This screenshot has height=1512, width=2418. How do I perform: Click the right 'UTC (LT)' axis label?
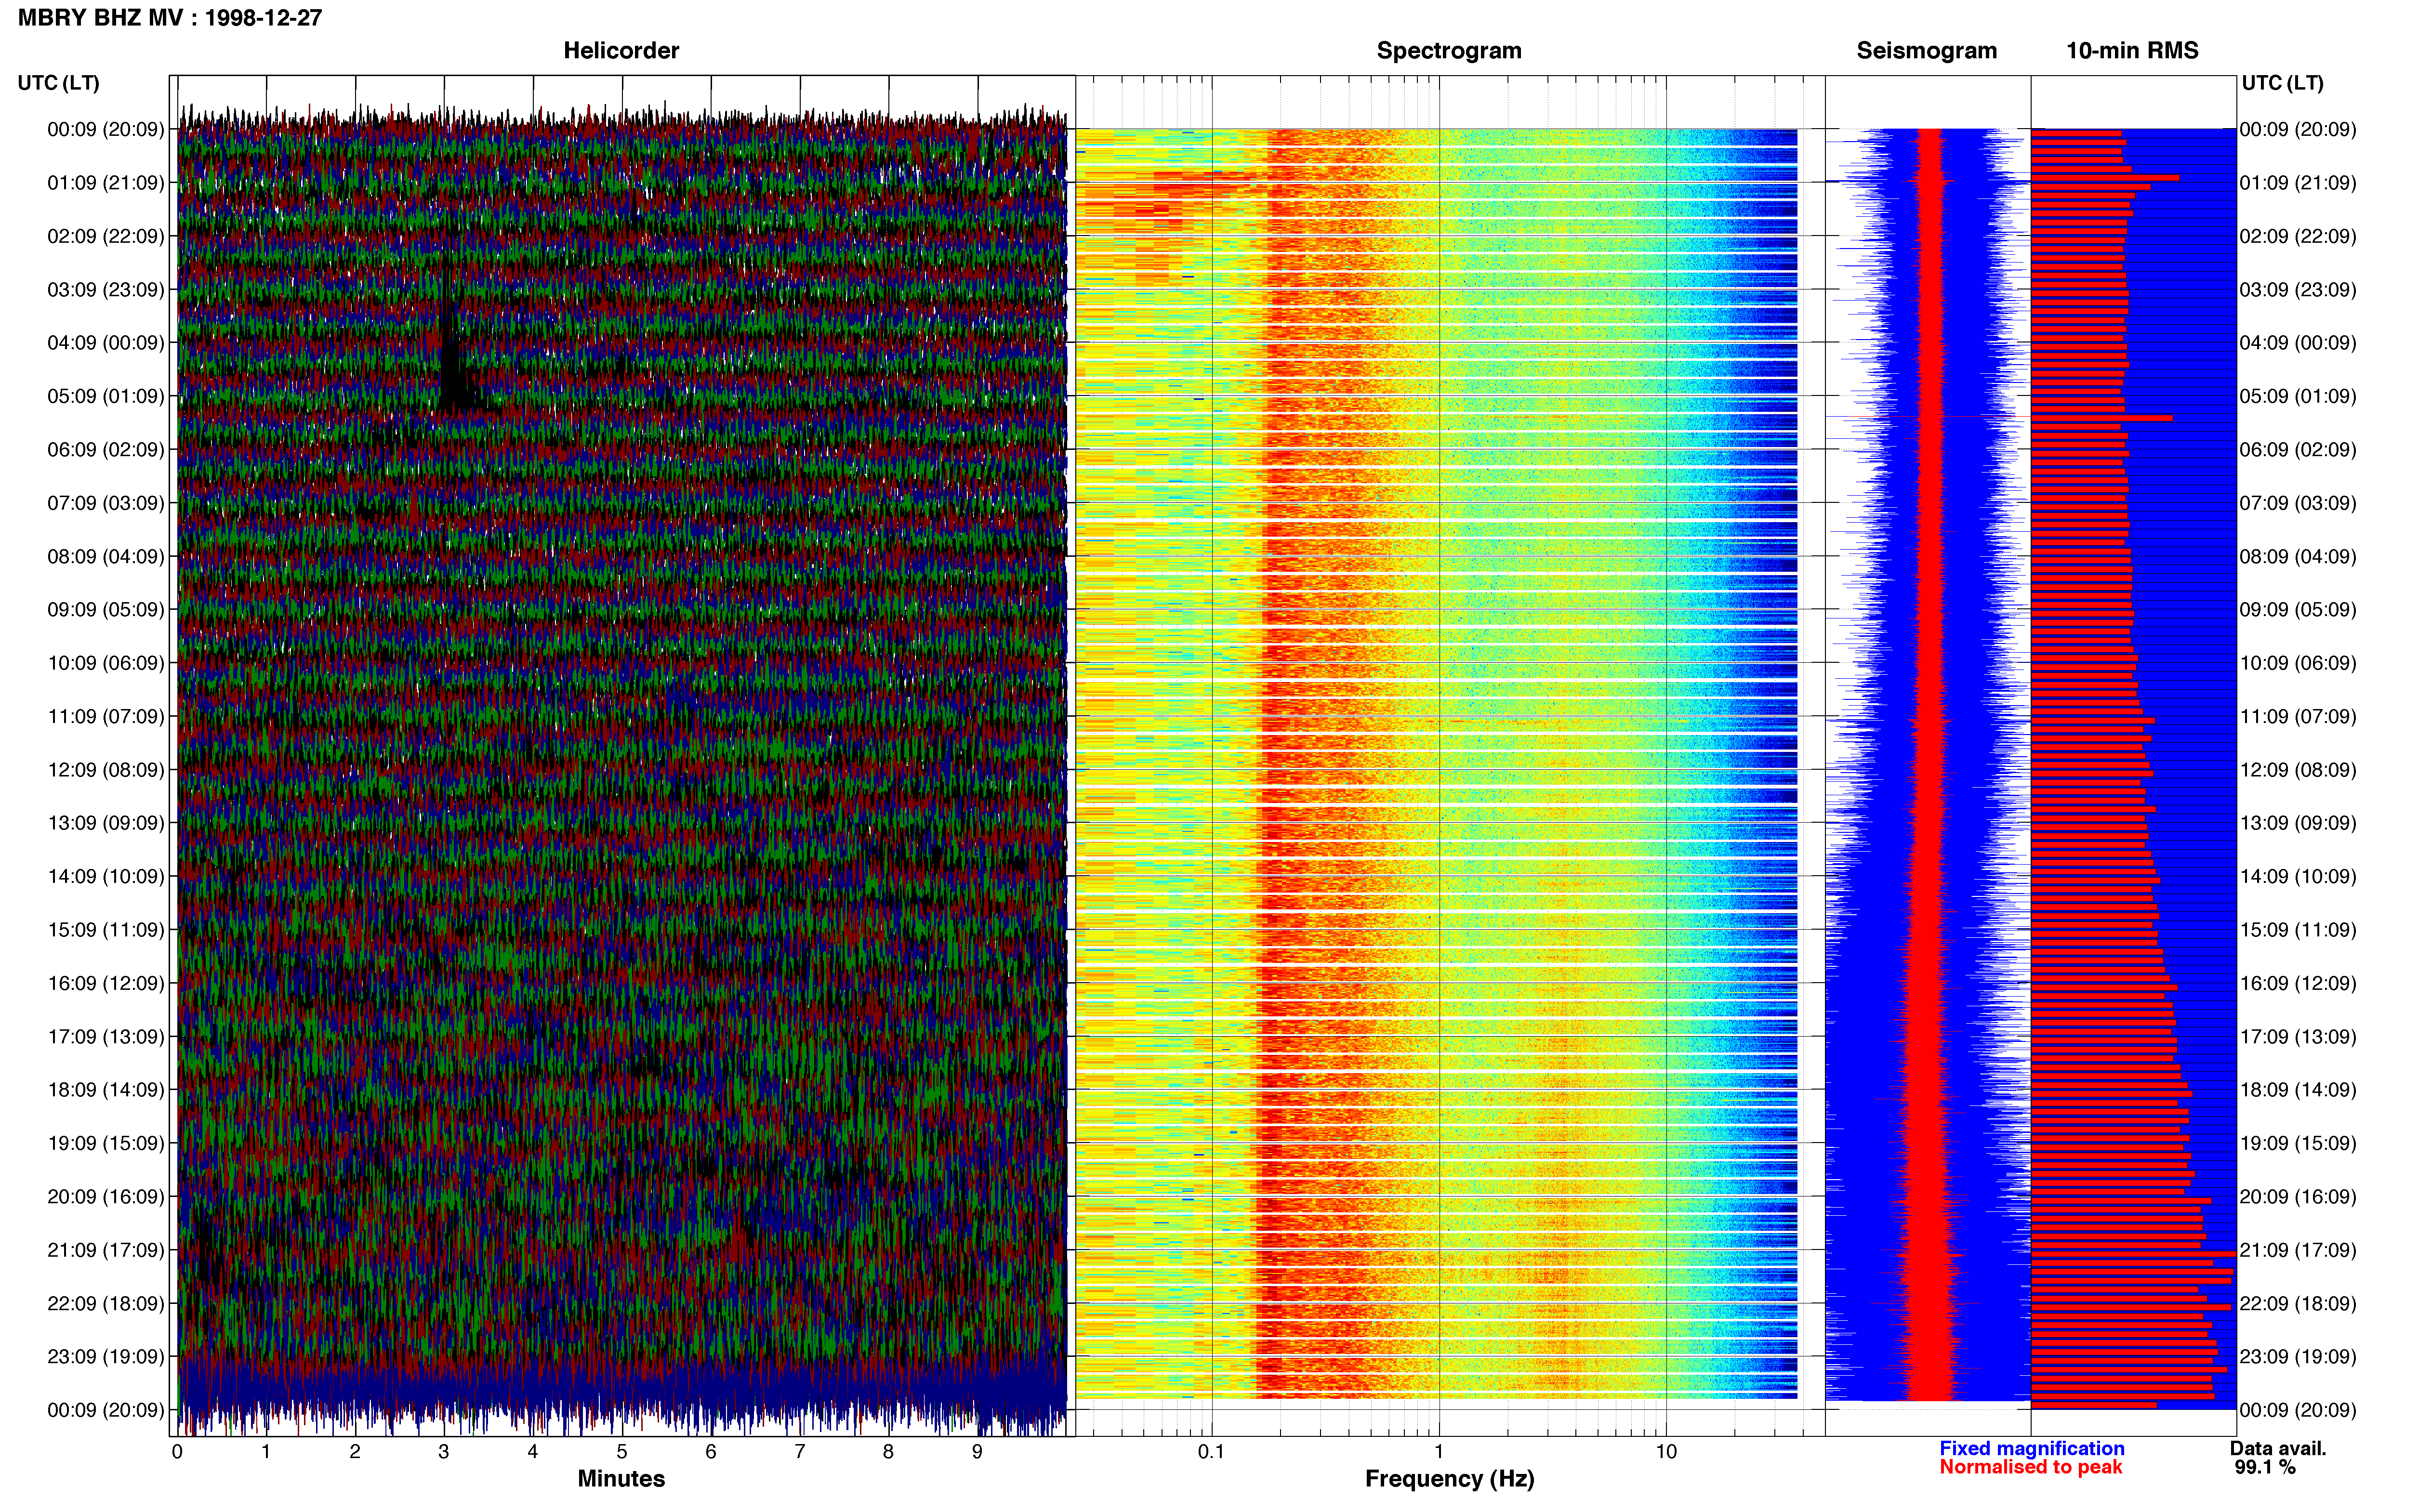pos(2282,83)
